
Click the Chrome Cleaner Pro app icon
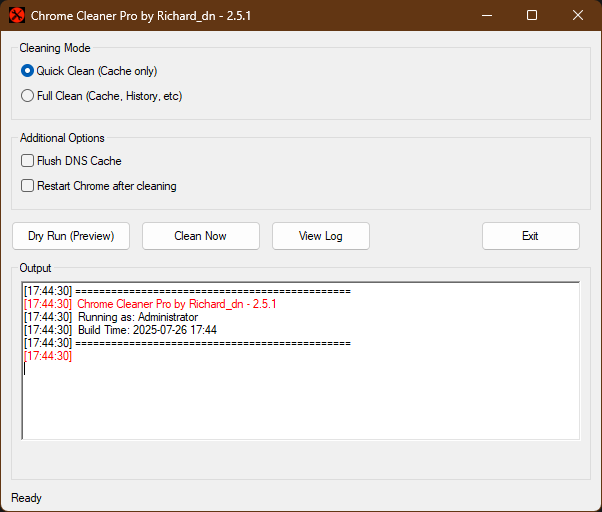[x=17, y=16]
